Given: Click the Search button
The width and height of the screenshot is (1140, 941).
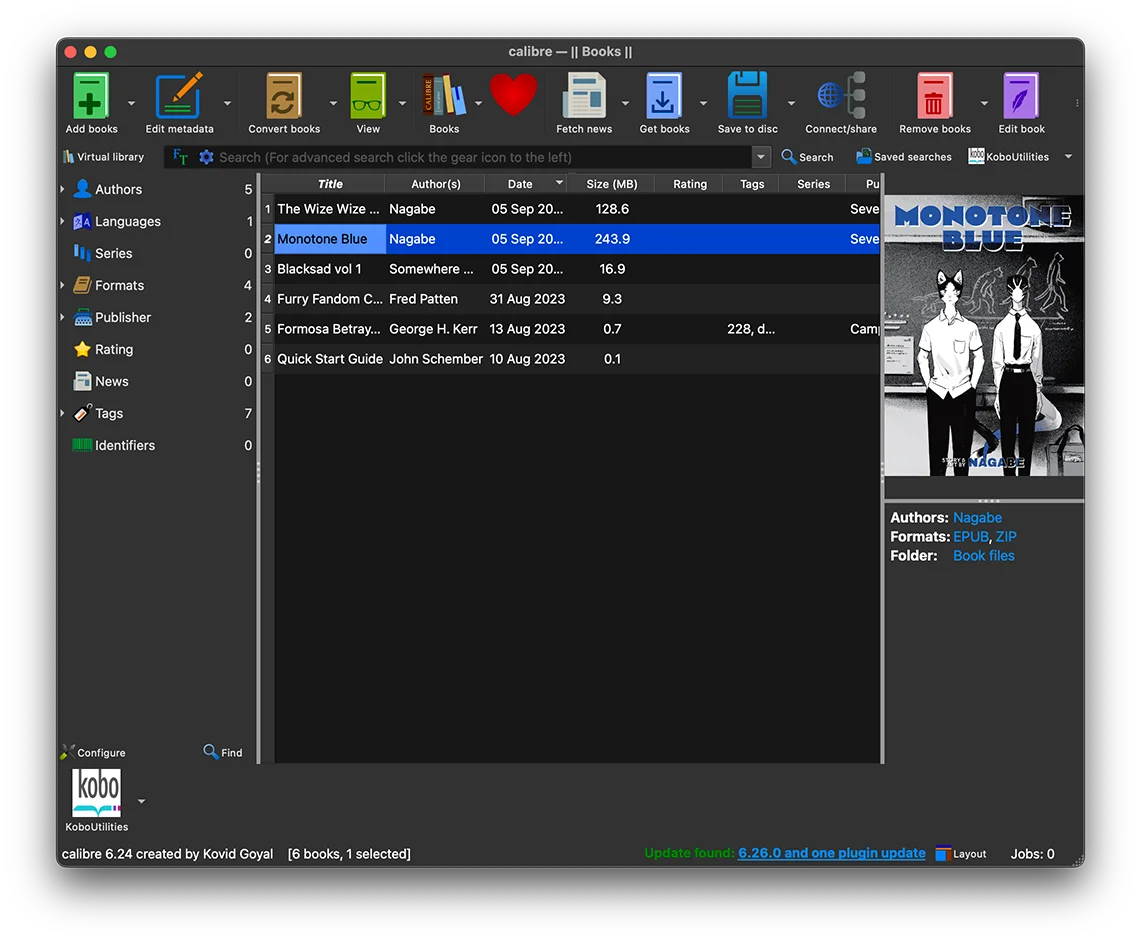Looking at the screenshot, I should coord(807,157).
